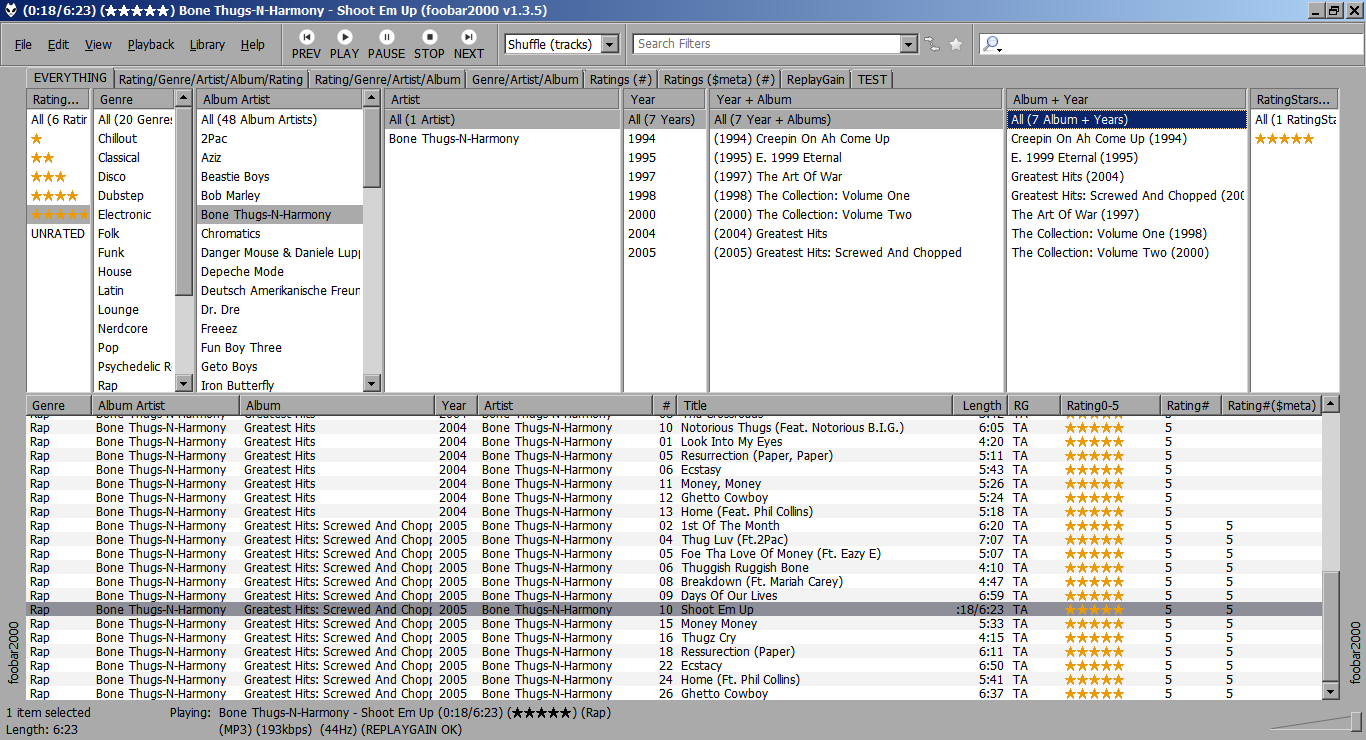The width and height of the screenshot is (1366, 740).
Task: Select five stars in the RatingStars column
Action: pyautogui.click(x=1285, y=139)
